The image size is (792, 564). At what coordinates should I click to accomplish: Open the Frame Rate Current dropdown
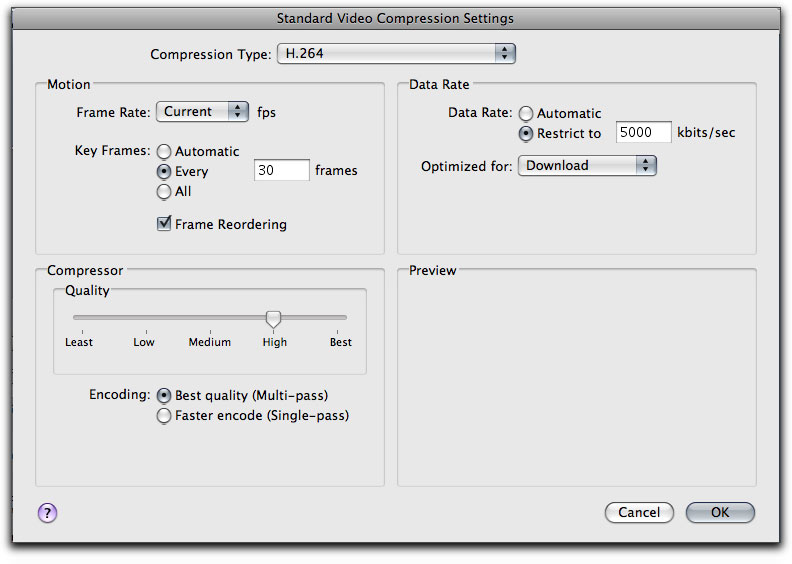tap(202, 112)
